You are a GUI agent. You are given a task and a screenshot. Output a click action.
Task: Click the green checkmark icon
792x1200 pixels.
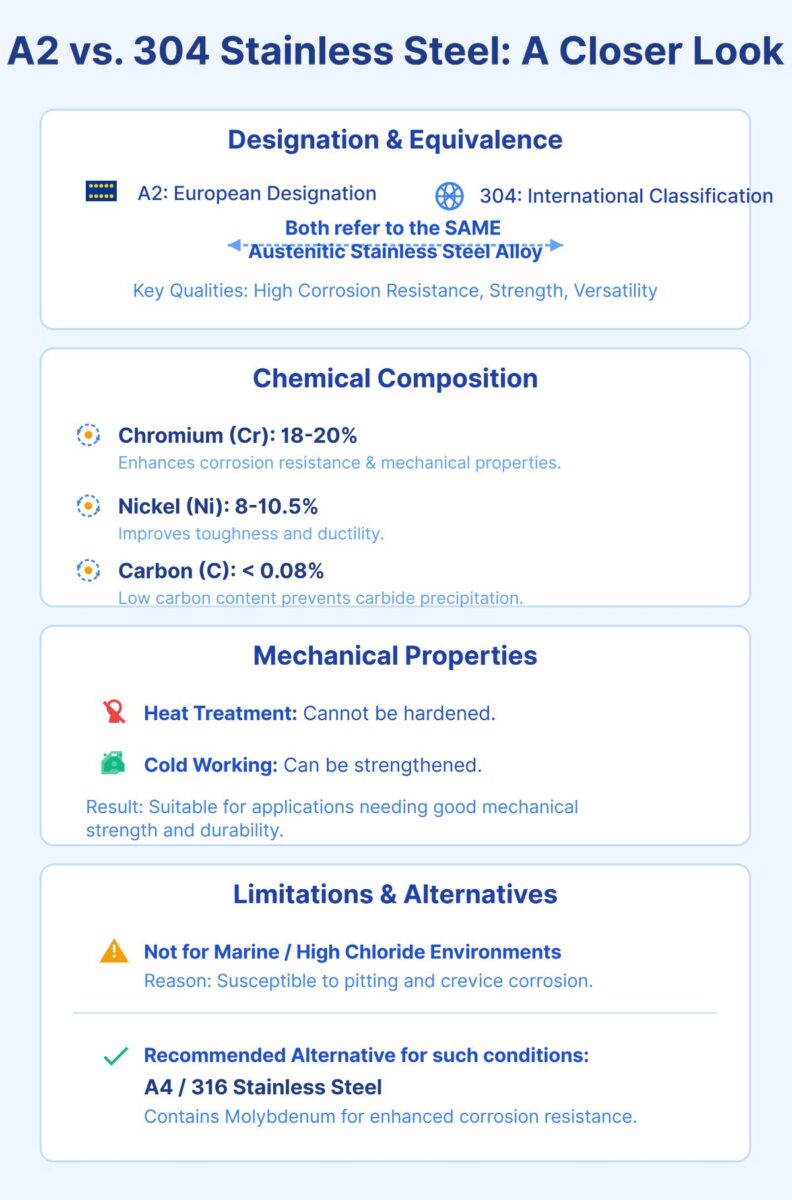115,1056
